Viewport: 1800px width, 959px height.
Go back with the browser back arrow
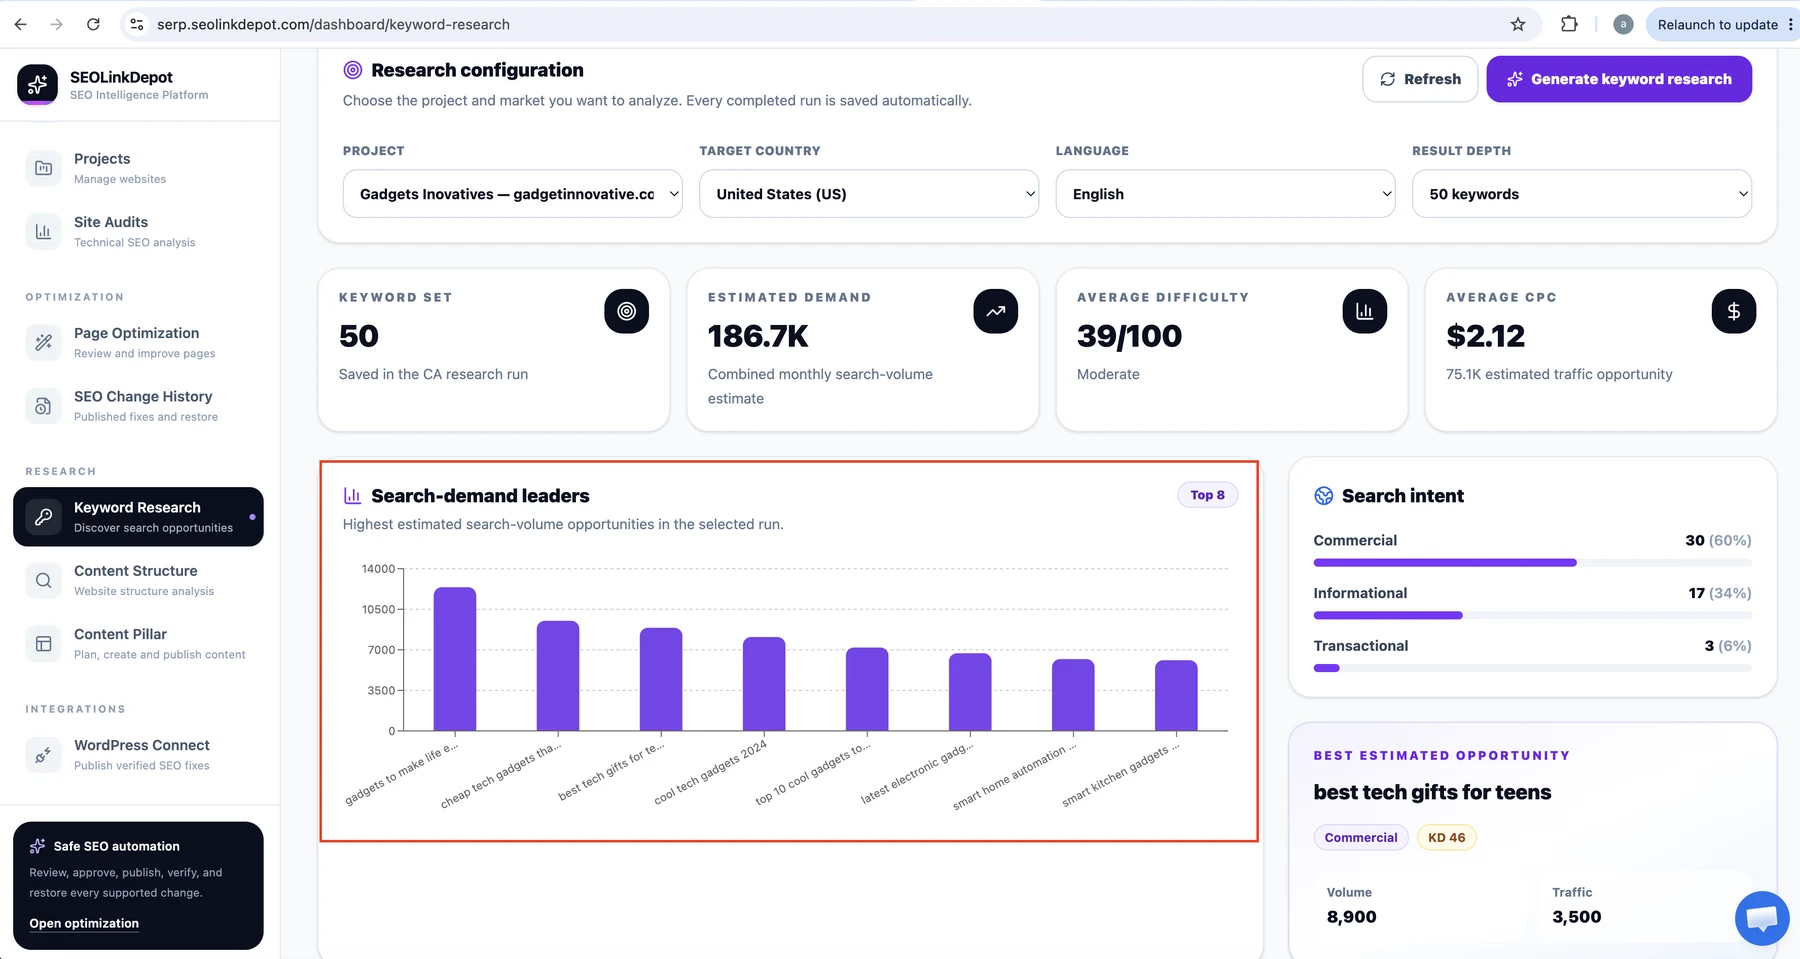[x=20, y=24]
